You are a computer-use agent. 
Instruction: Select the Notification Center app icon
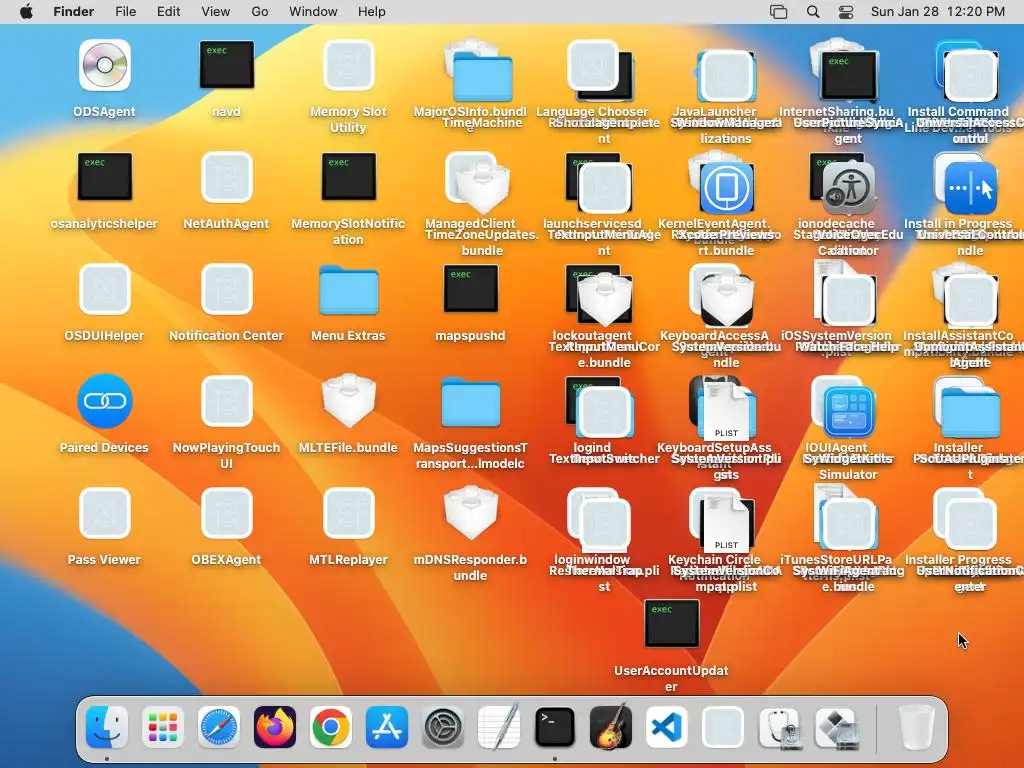click(227, 289)
